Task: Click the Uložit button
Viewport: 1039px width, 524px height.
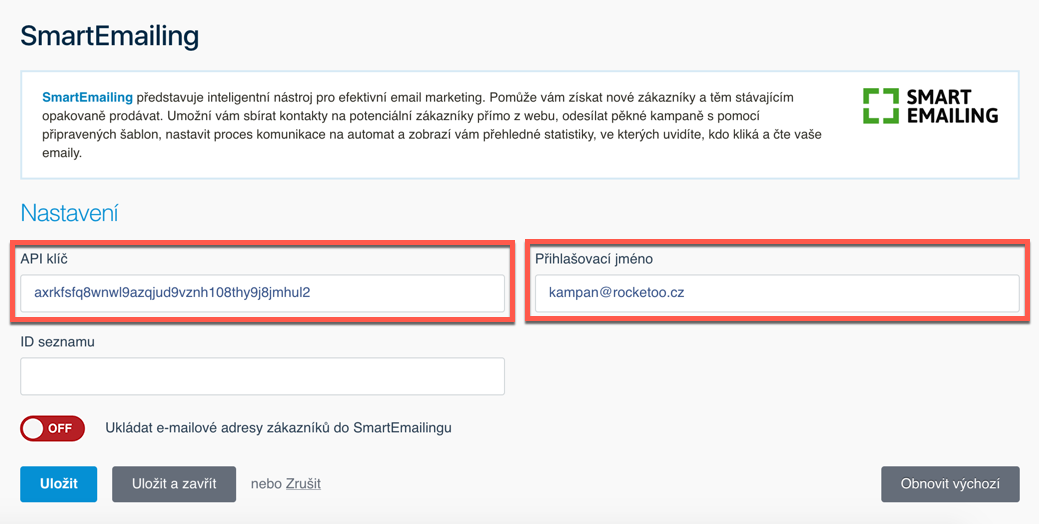Action: pyautogui.click(x=58, y=484)
